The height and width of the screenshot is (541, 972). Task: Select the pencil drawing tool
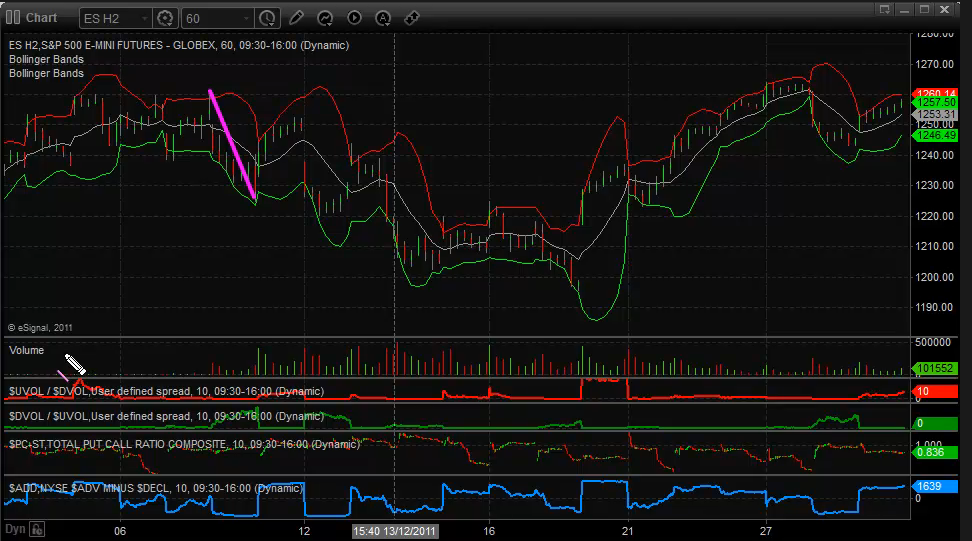coord(296,18)
